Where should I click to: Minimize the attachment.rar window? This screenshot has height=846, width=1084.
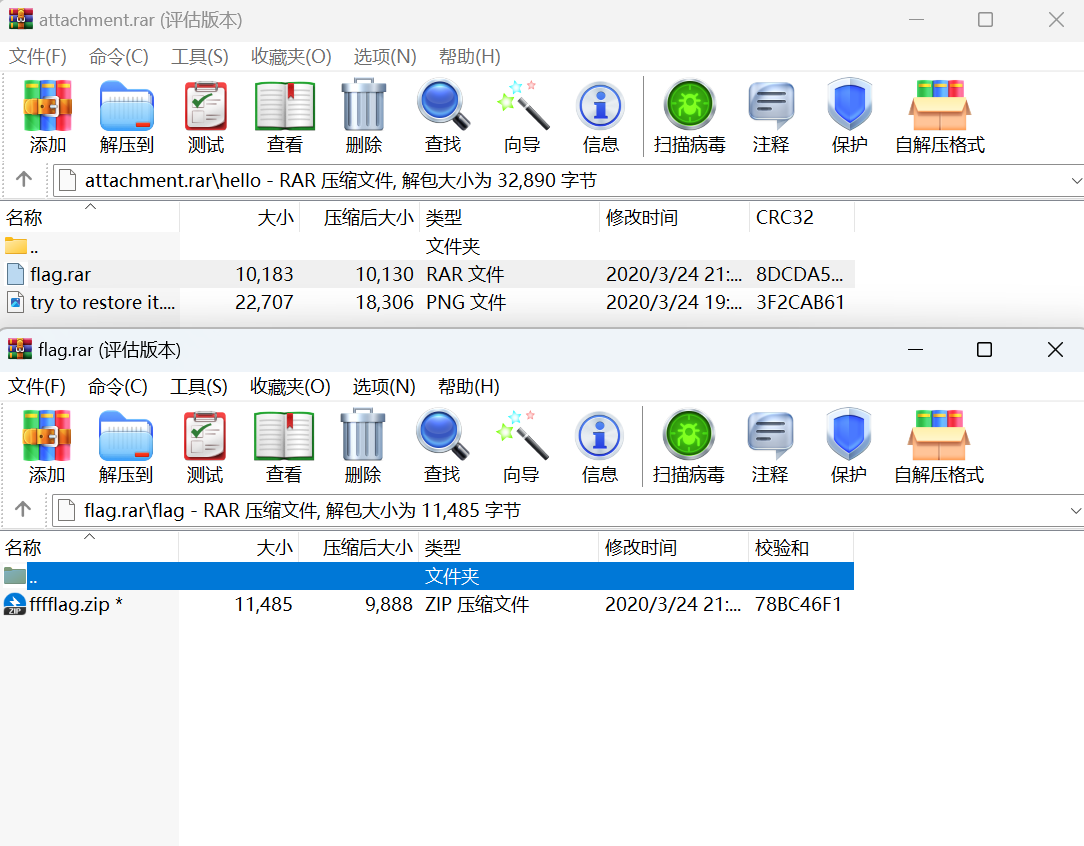tap(917, 19)
